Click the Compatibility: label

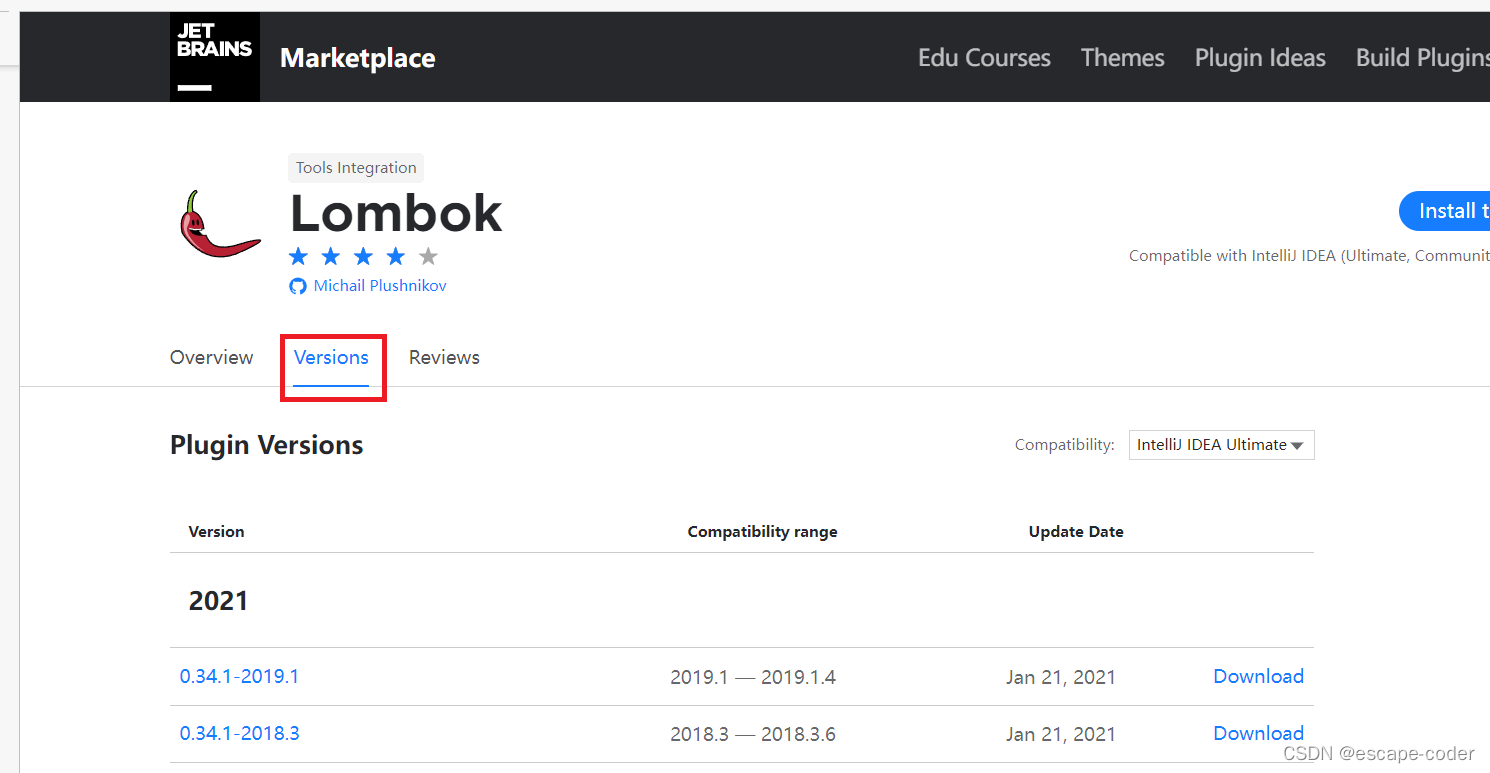coord(1064,445)
